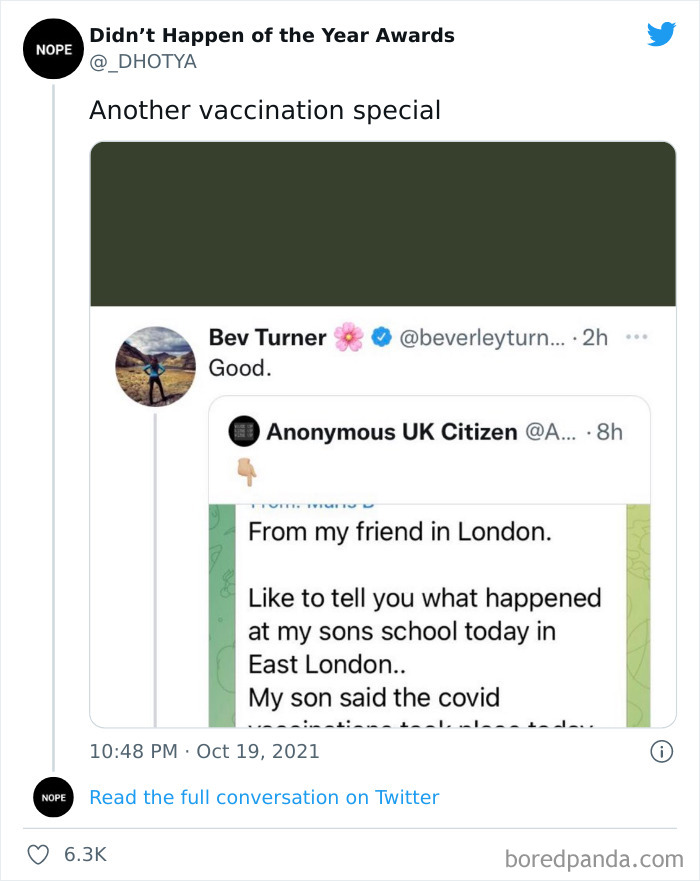Click the Twitter bird logo
The image size is (700, 881).
tap(661, 35)
